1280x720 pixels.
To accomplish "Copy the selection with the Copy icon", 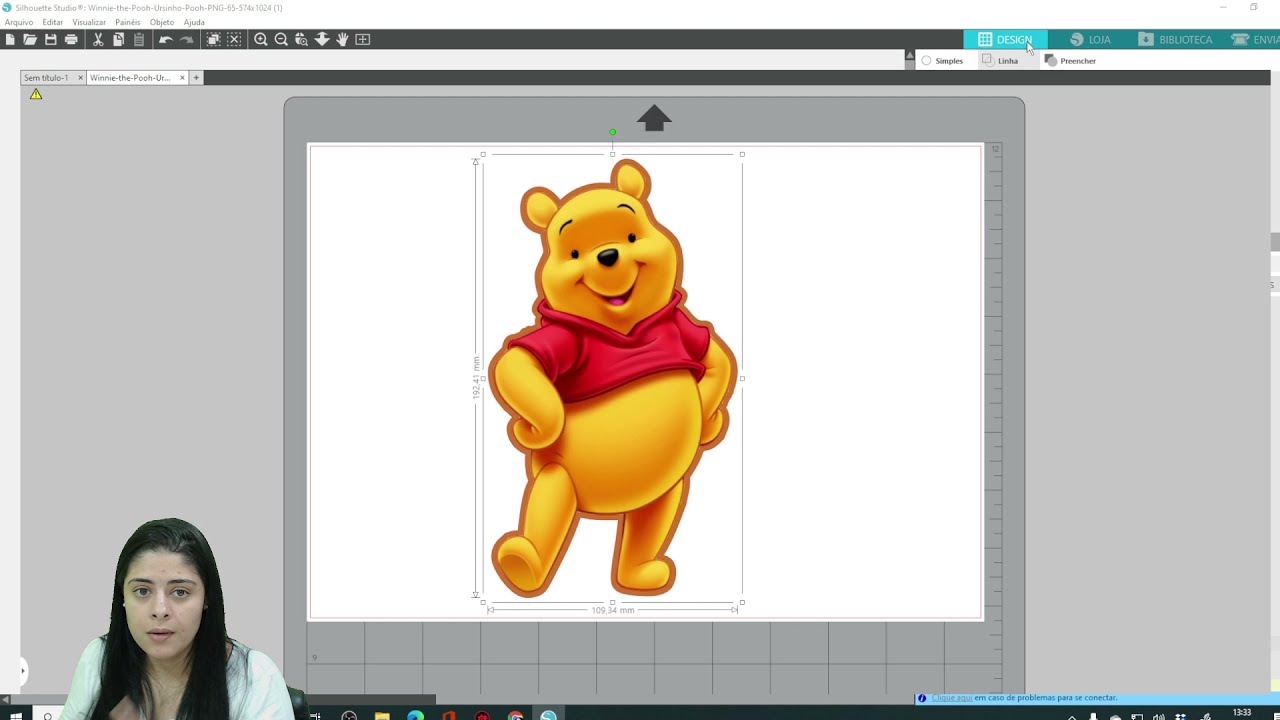I will [x=118, y=39].
